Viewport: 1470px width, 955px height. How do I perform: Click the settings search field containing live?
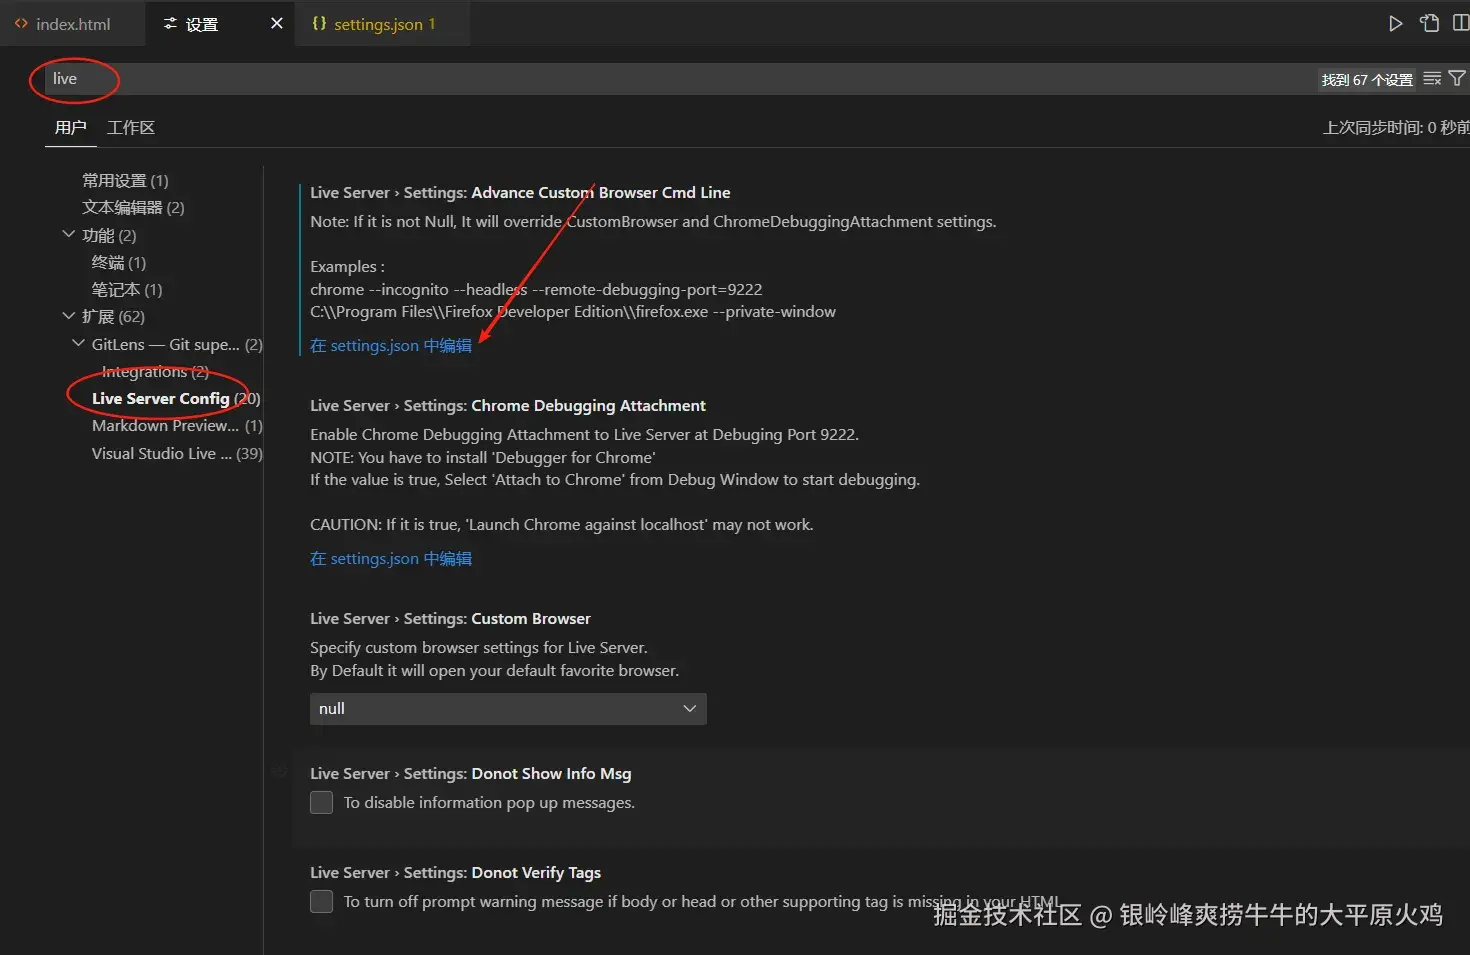[x=680, y=79]
